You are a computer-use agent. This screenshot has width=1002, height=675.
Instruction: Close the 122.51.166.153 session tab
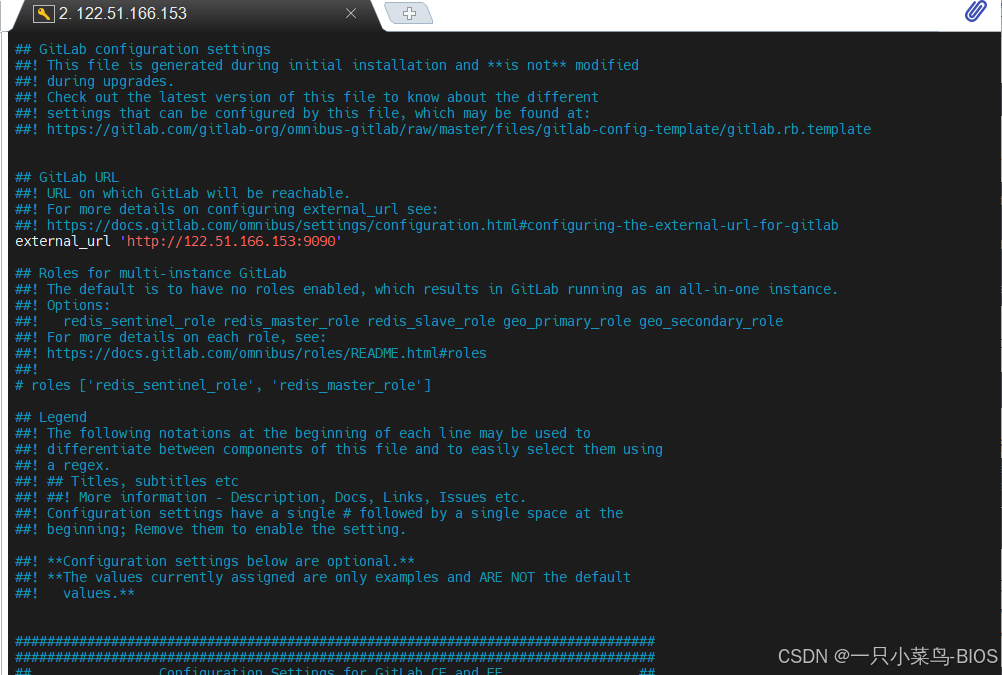[349, 14]
